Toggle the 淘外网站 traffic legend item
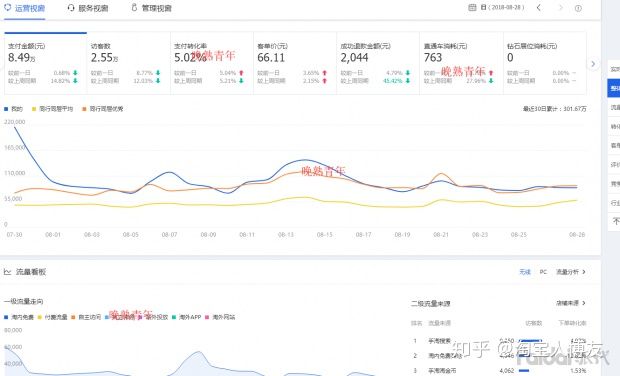 coord(220,317)
